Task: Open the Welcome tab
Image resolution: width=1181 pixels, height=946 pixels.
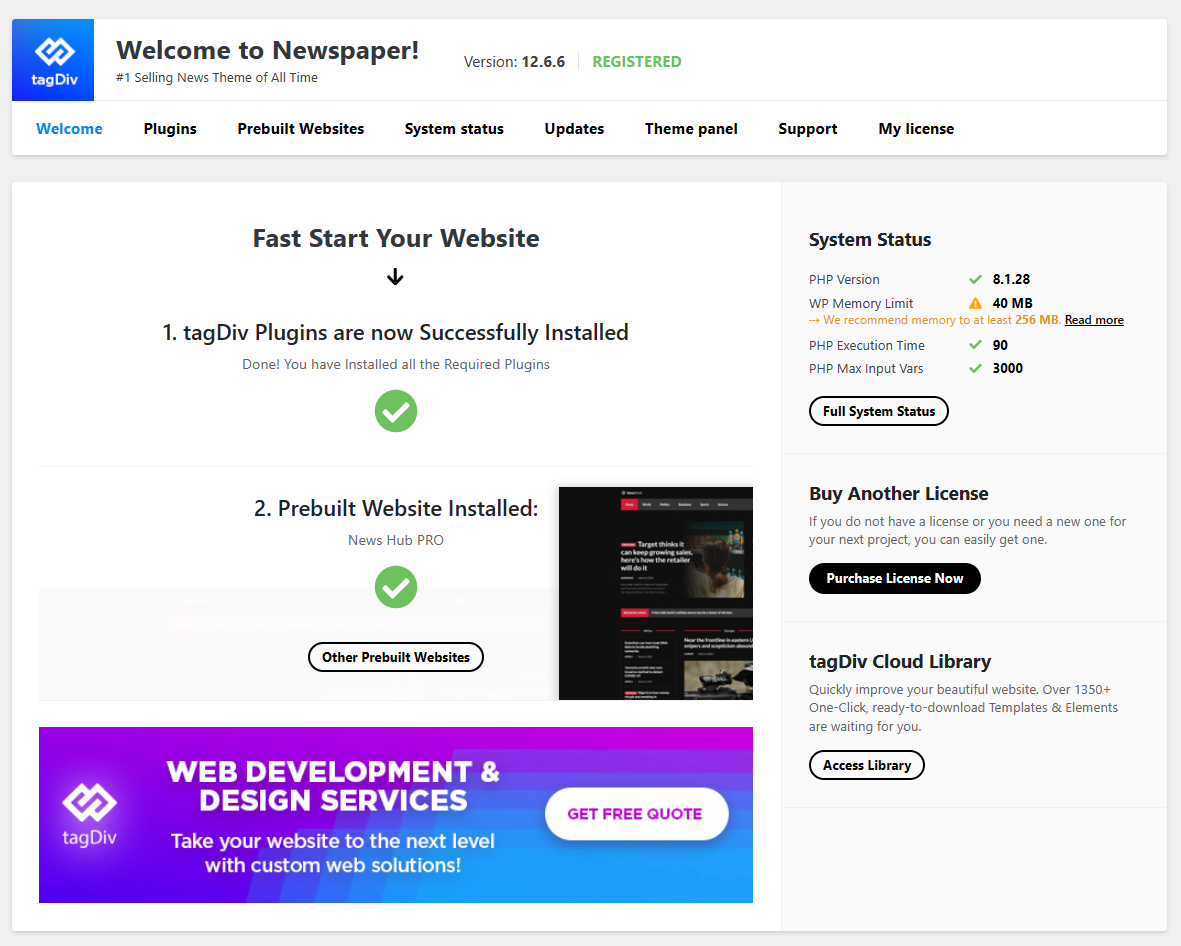Action: coord(69,129)
